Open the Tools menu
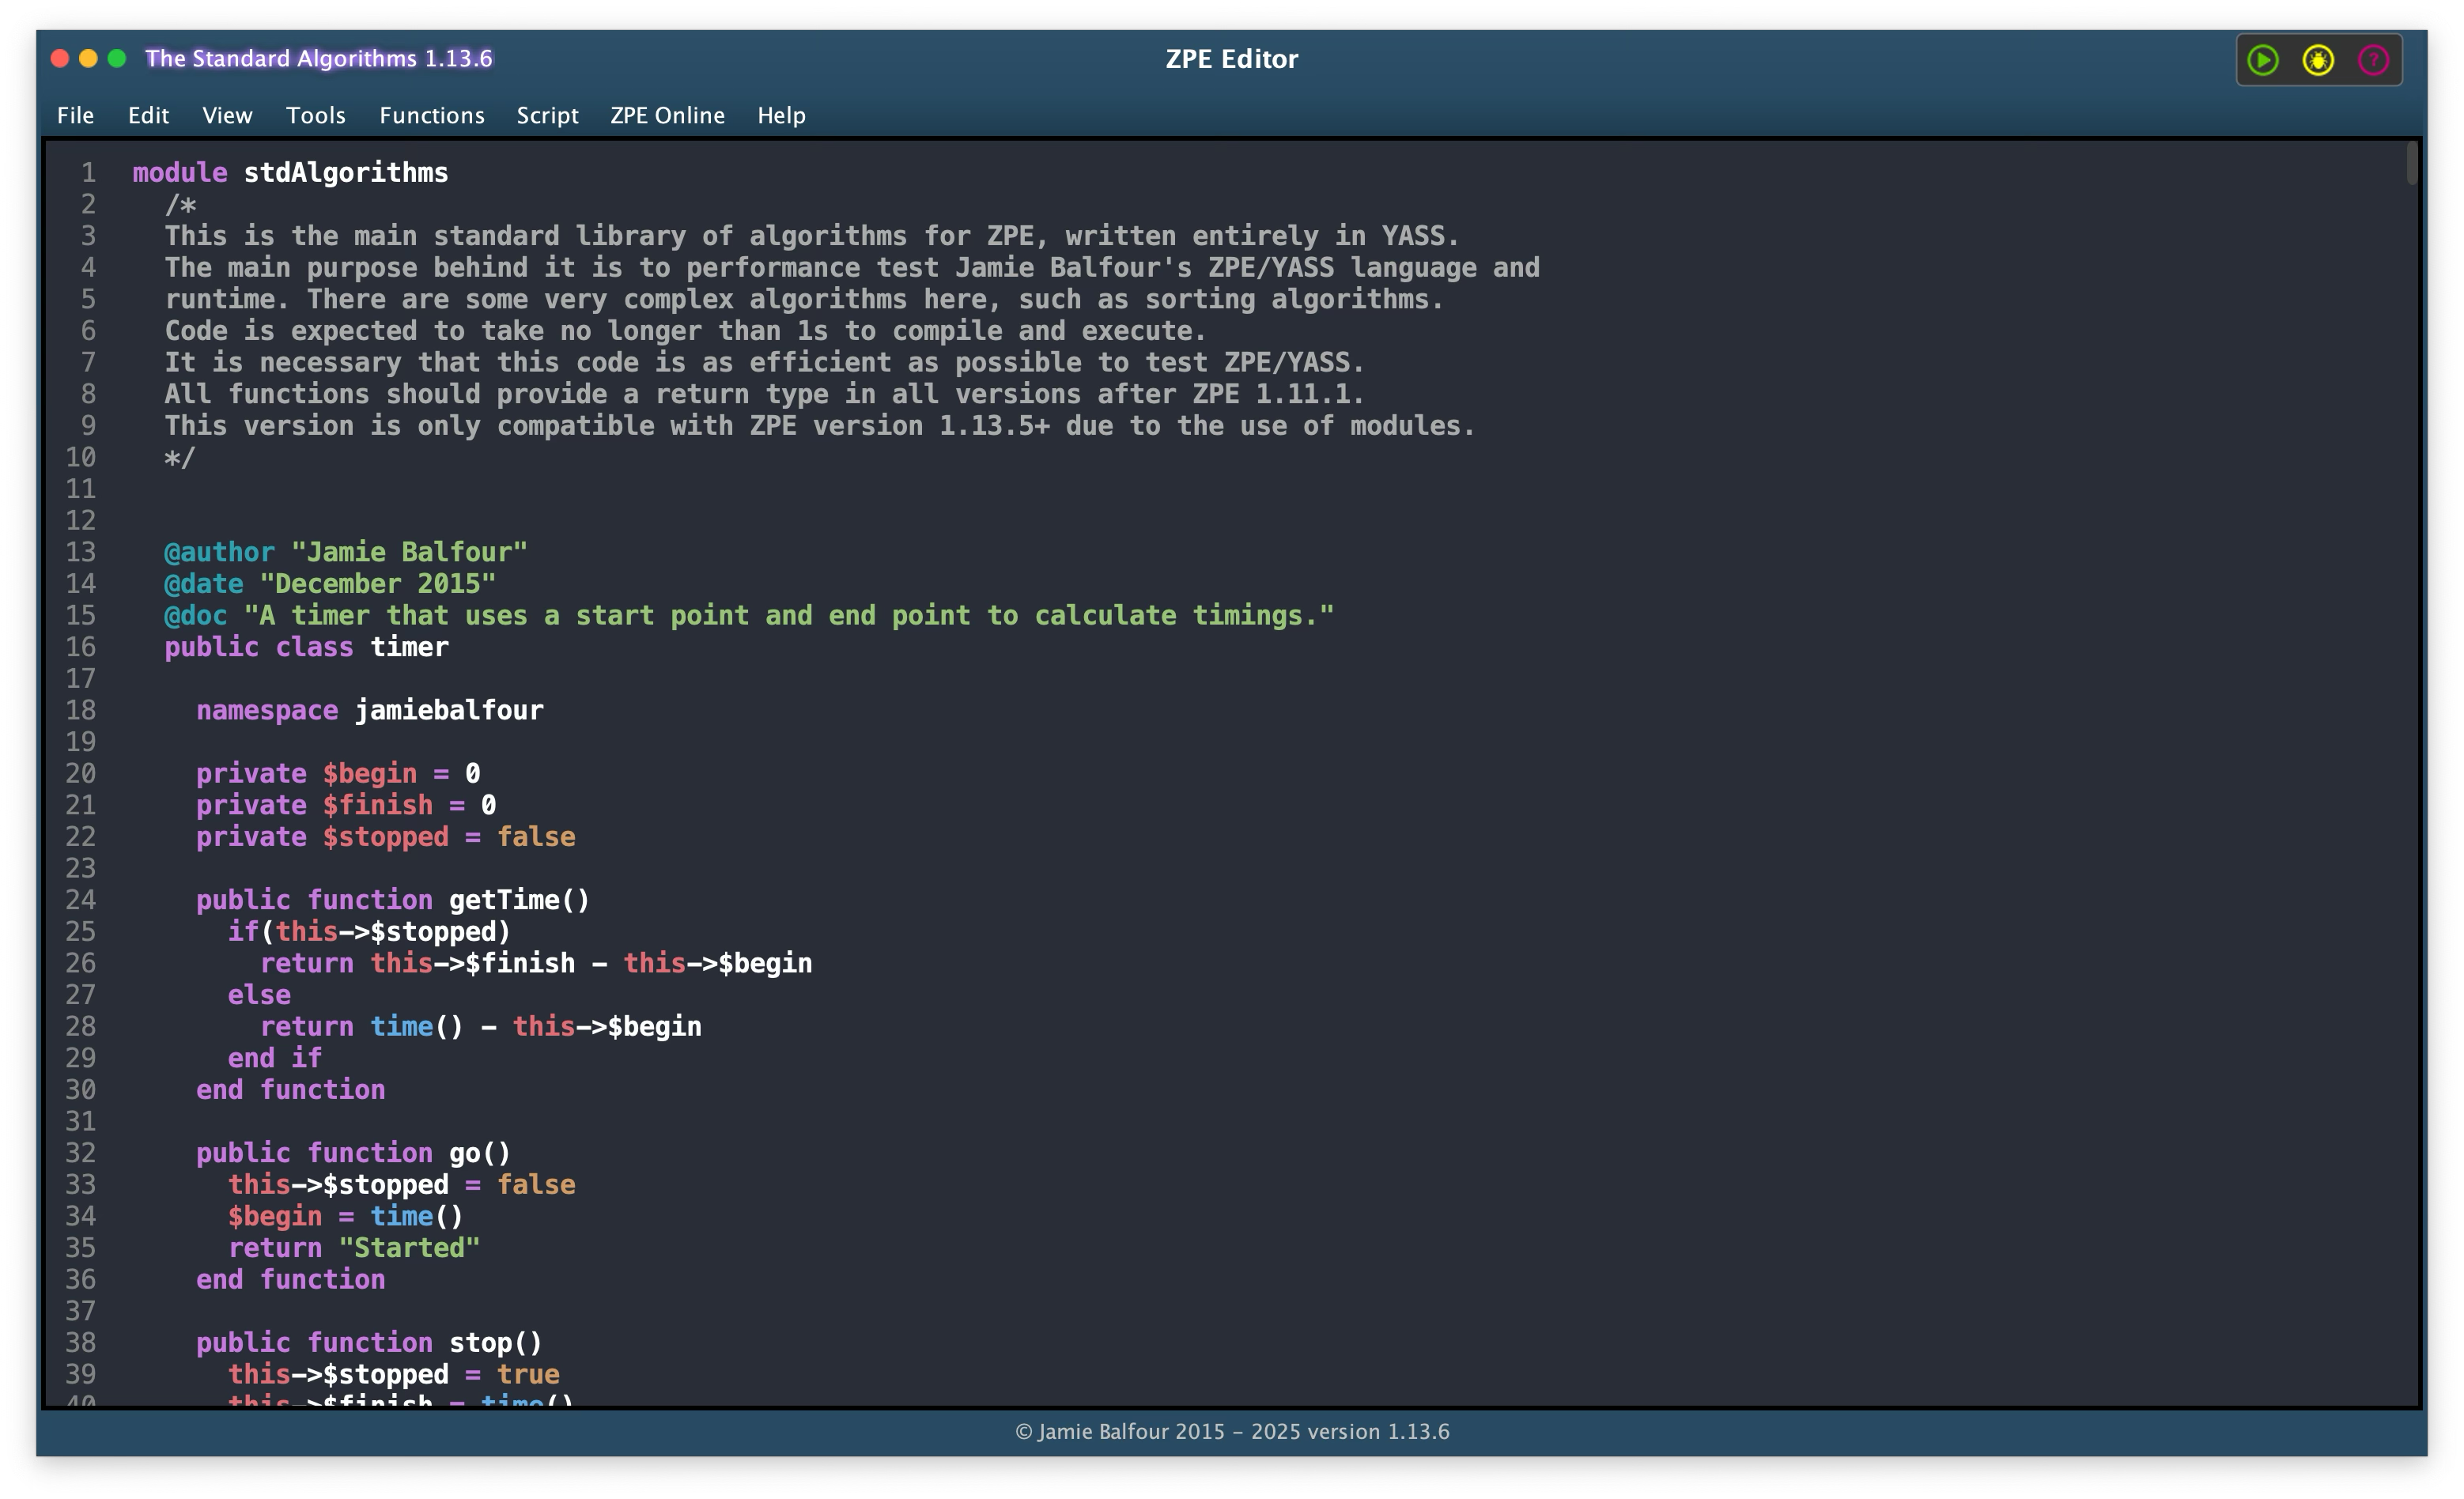Image resolution: width=2464 pixels, height=1499 pixels. 315,115
